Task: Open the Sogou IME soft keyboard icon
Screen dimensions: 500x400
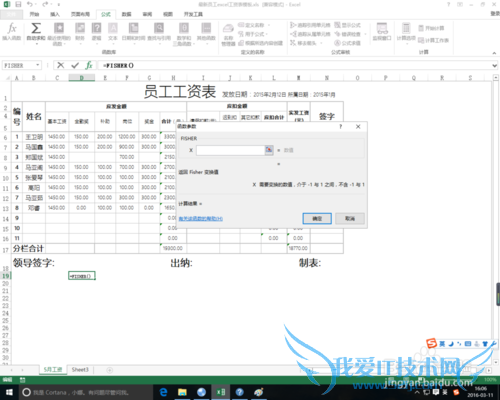Action: [468, 344]
